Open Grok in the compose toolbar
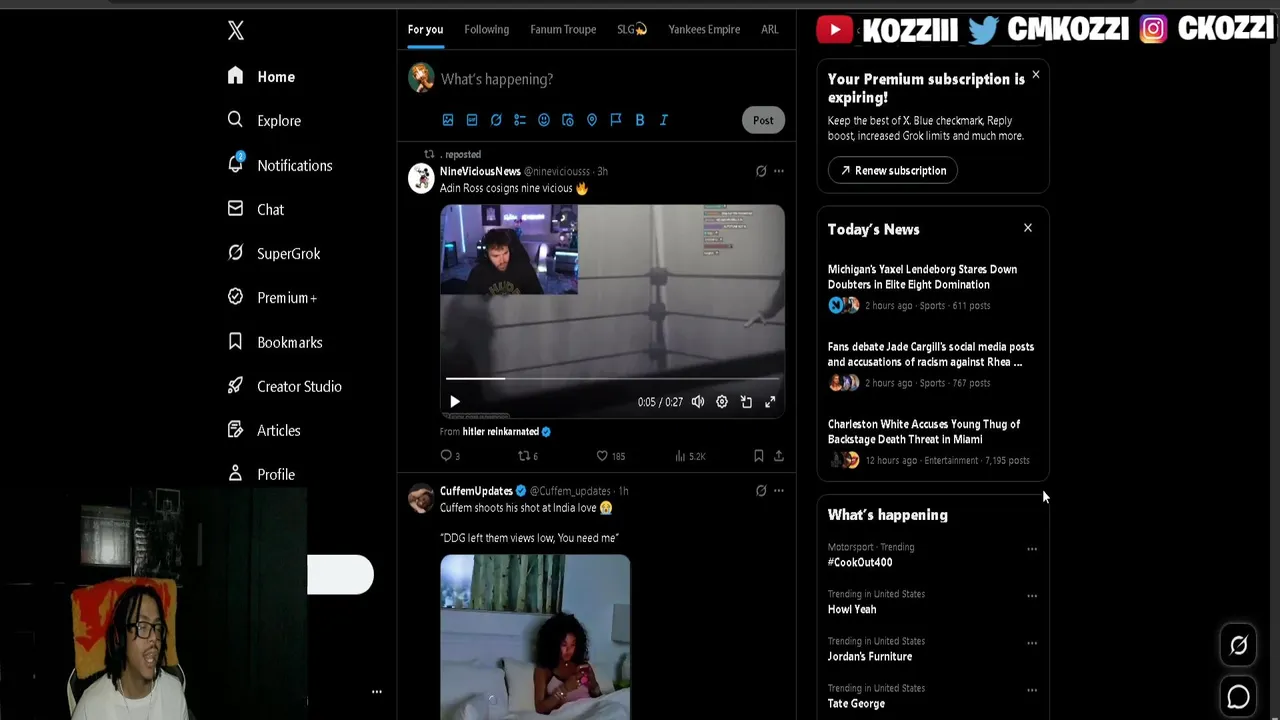 pos(496,120)
